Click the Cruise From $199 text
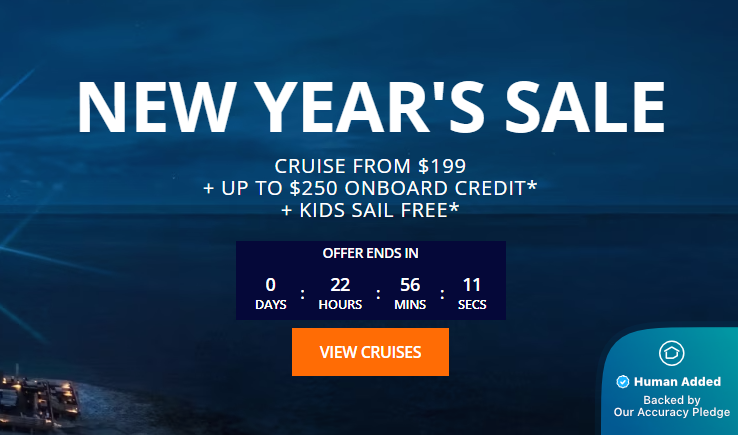 (x=370, y=166)
